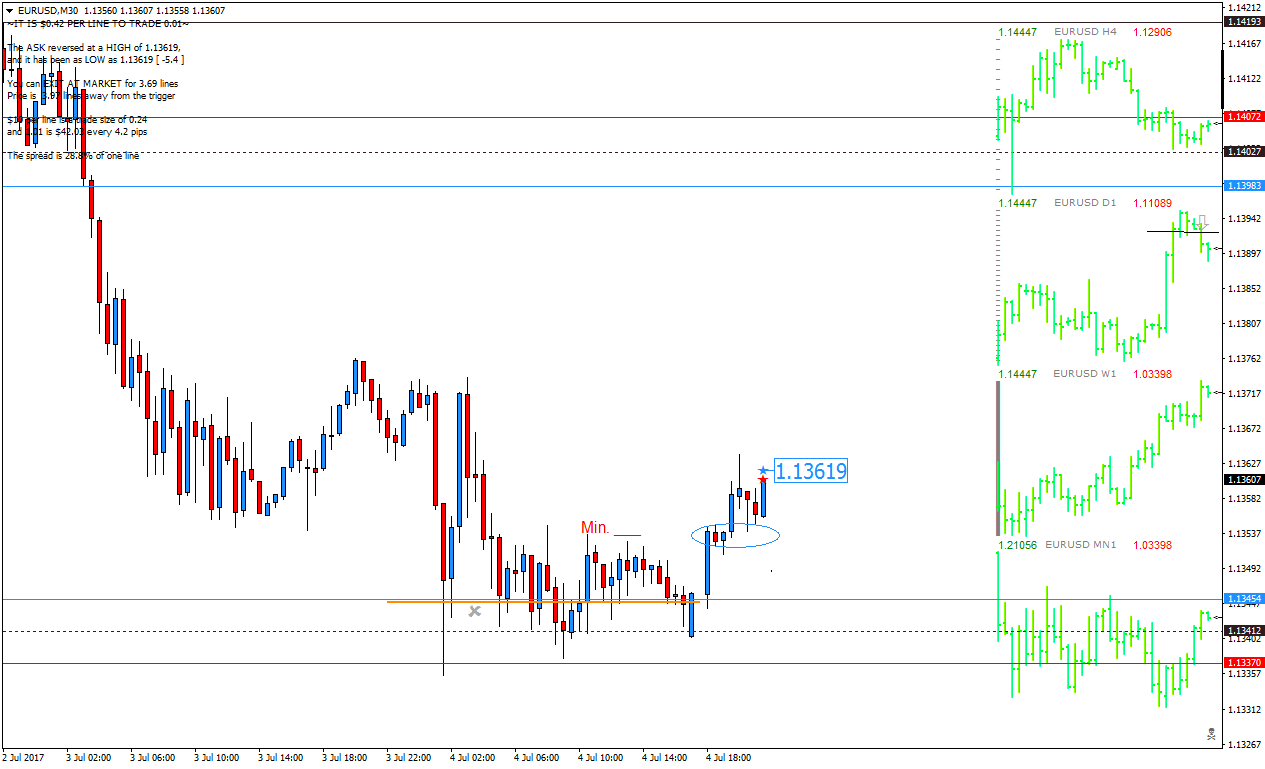Click the skull icon in chart corner
Viewport: 1265px width, 769px height.
coord(1212,734)
